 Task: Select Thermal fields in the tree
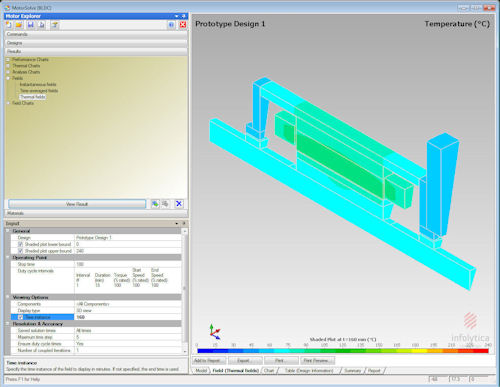pos(33,97)
